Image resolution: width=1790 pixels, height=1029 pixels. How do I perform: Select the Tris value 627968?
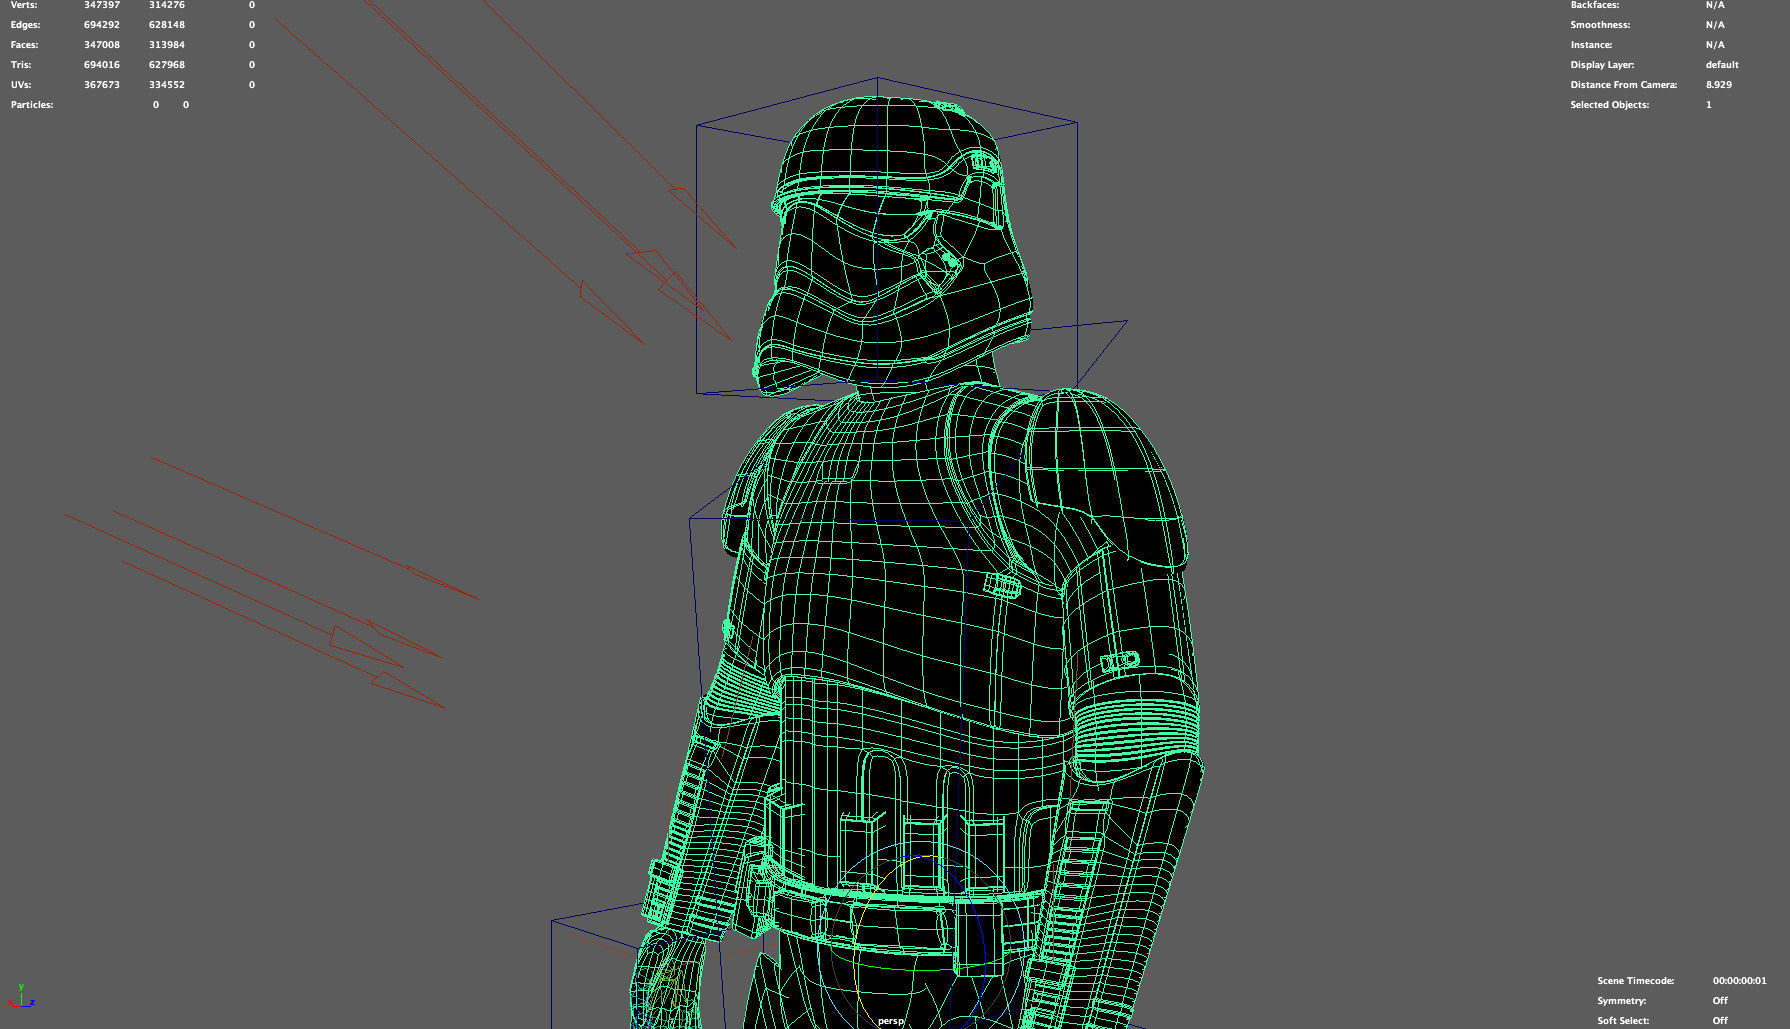(x=167, y=65)
